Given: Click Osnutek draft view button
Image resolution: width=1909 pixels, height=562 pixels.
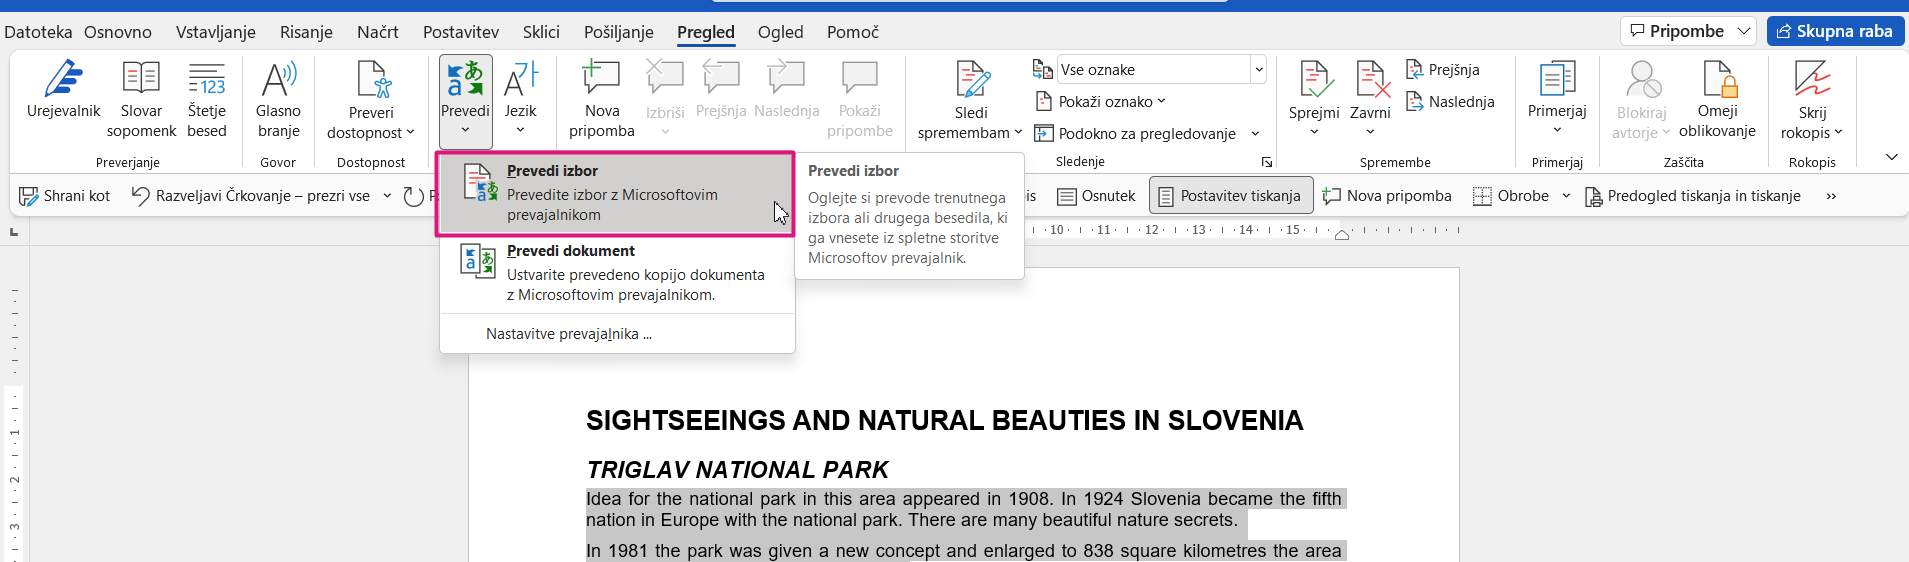Looking at the screenshot, I should pos(1096,196).
